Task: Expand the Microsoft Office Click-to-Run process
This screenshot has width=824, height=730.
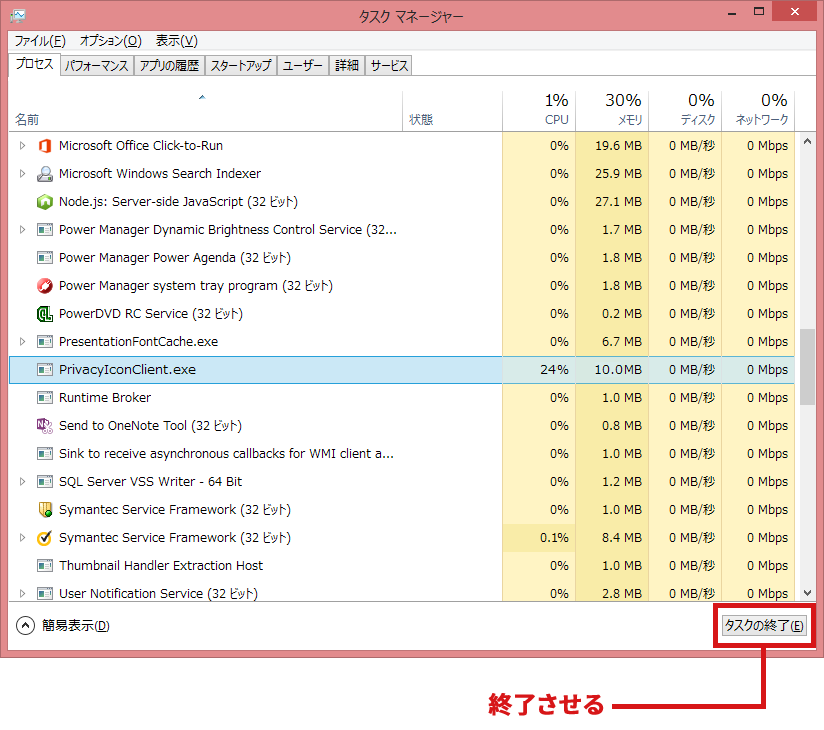Action: 23,146
